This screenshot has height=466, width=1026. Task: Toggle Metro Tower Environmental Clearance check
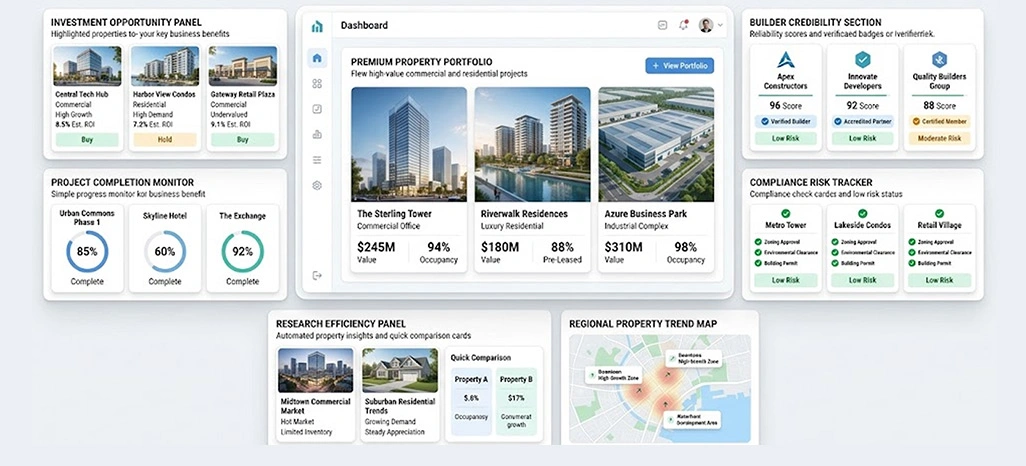point(758,252)
